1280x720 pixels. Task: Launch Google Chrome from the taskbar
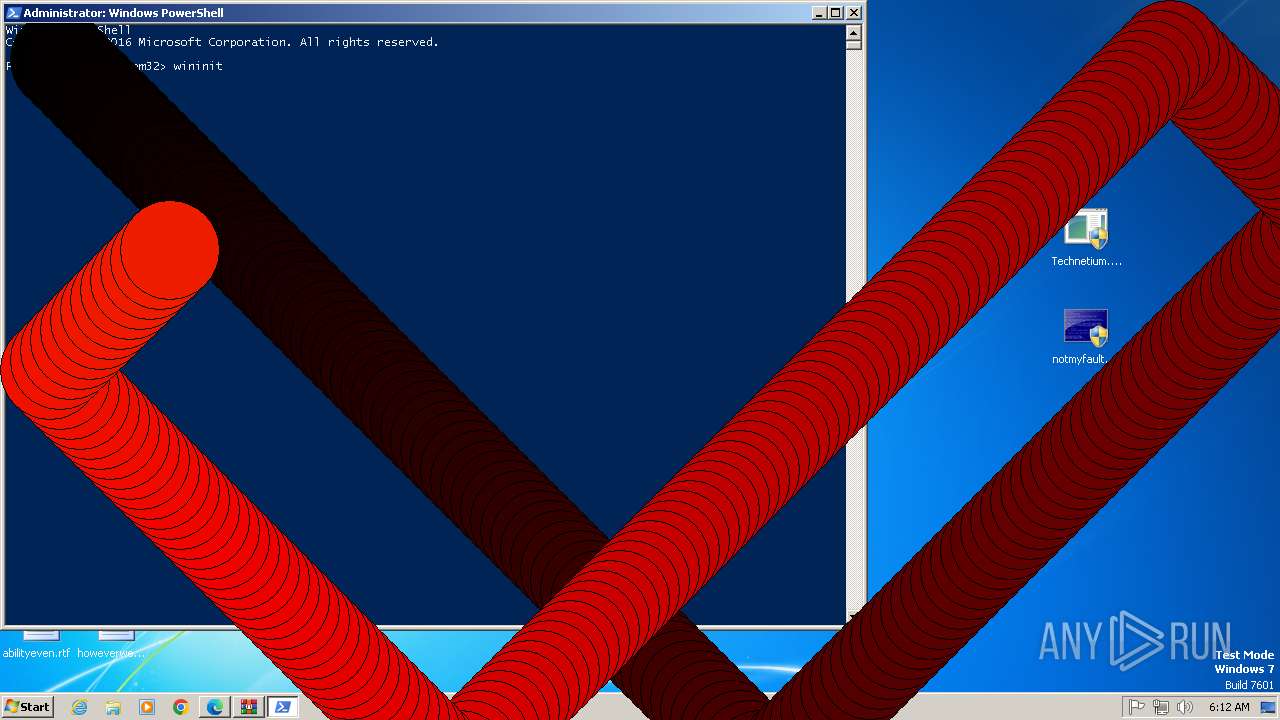[x=181, y=707]
